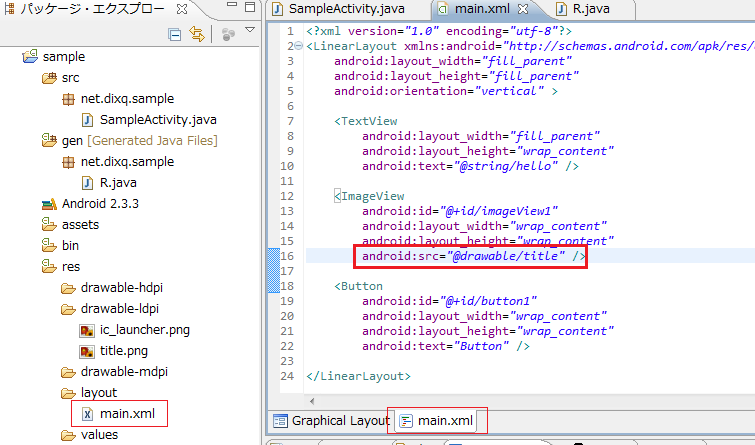Viewport: 755px width, 445px height.
Task: Click the assets folder icon
Action: click(x=49, y=224)
